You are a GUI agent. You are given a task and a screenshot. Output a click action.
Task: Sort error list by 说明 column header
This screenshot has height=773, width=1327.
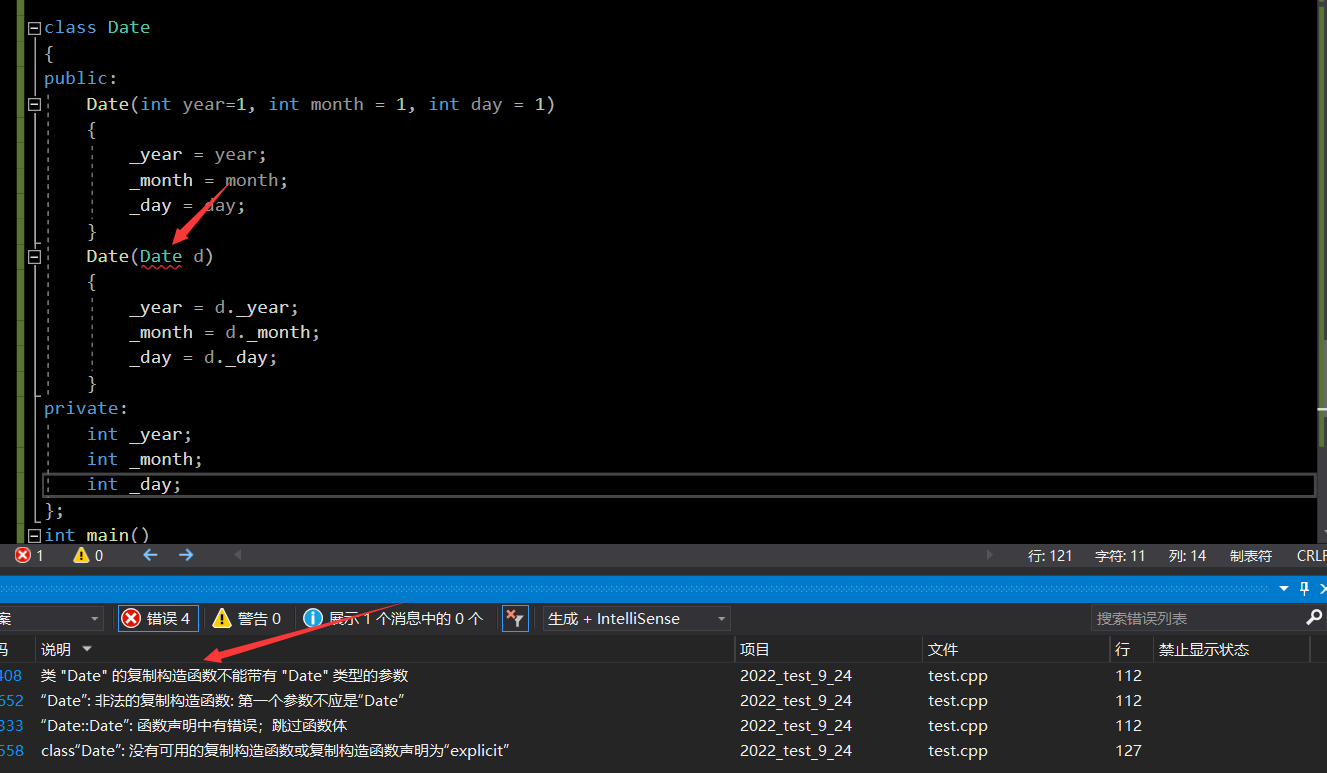tap(56, 650)
